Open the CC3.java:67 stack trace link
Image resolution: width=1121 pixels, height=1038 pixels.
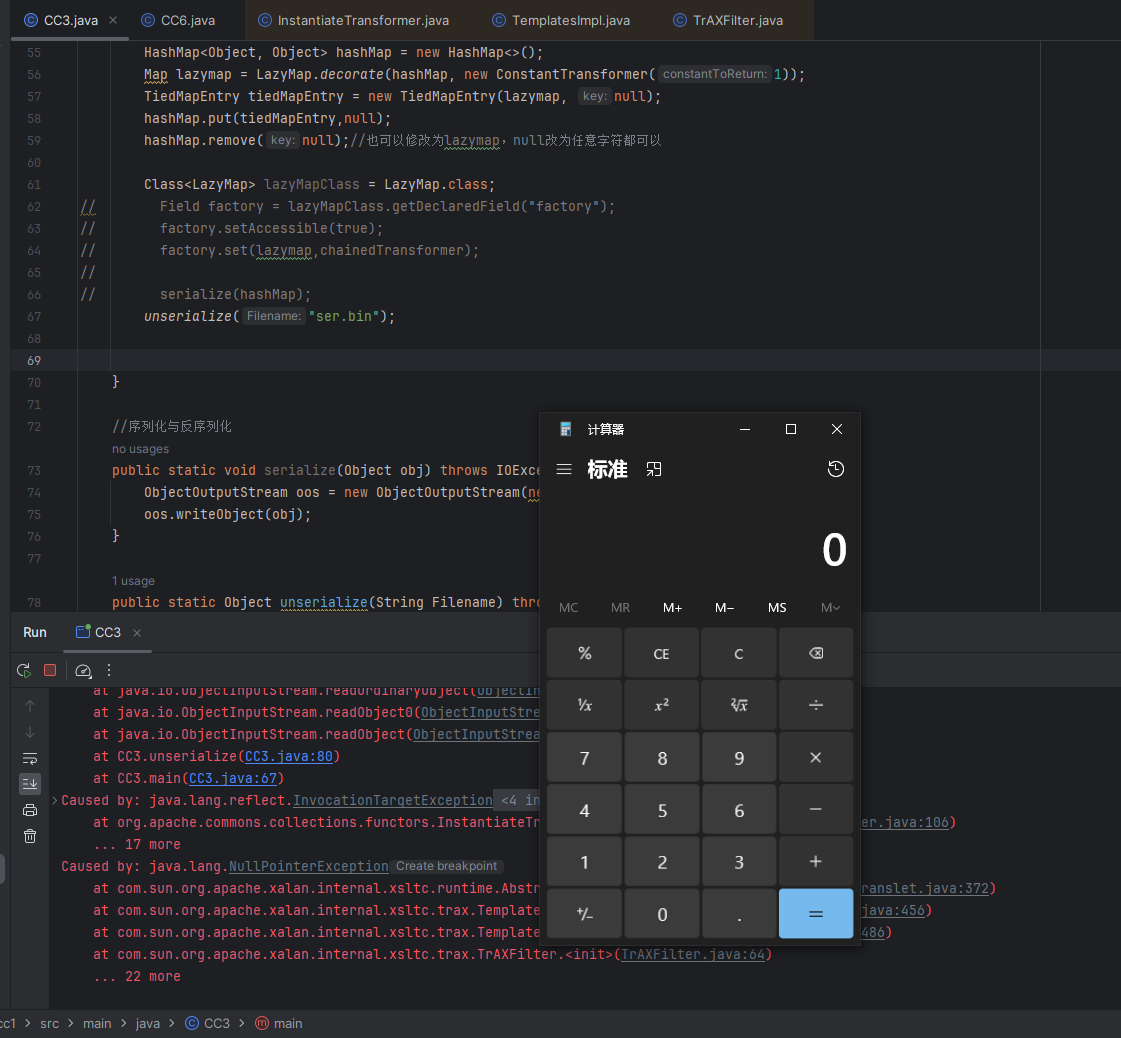coord(233,778)
